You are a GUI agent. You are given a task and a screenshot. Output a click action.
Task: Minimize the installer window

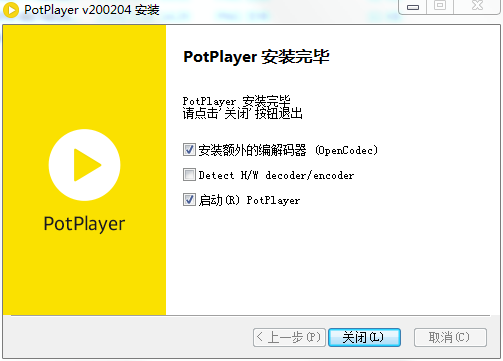tap(413, 7)
